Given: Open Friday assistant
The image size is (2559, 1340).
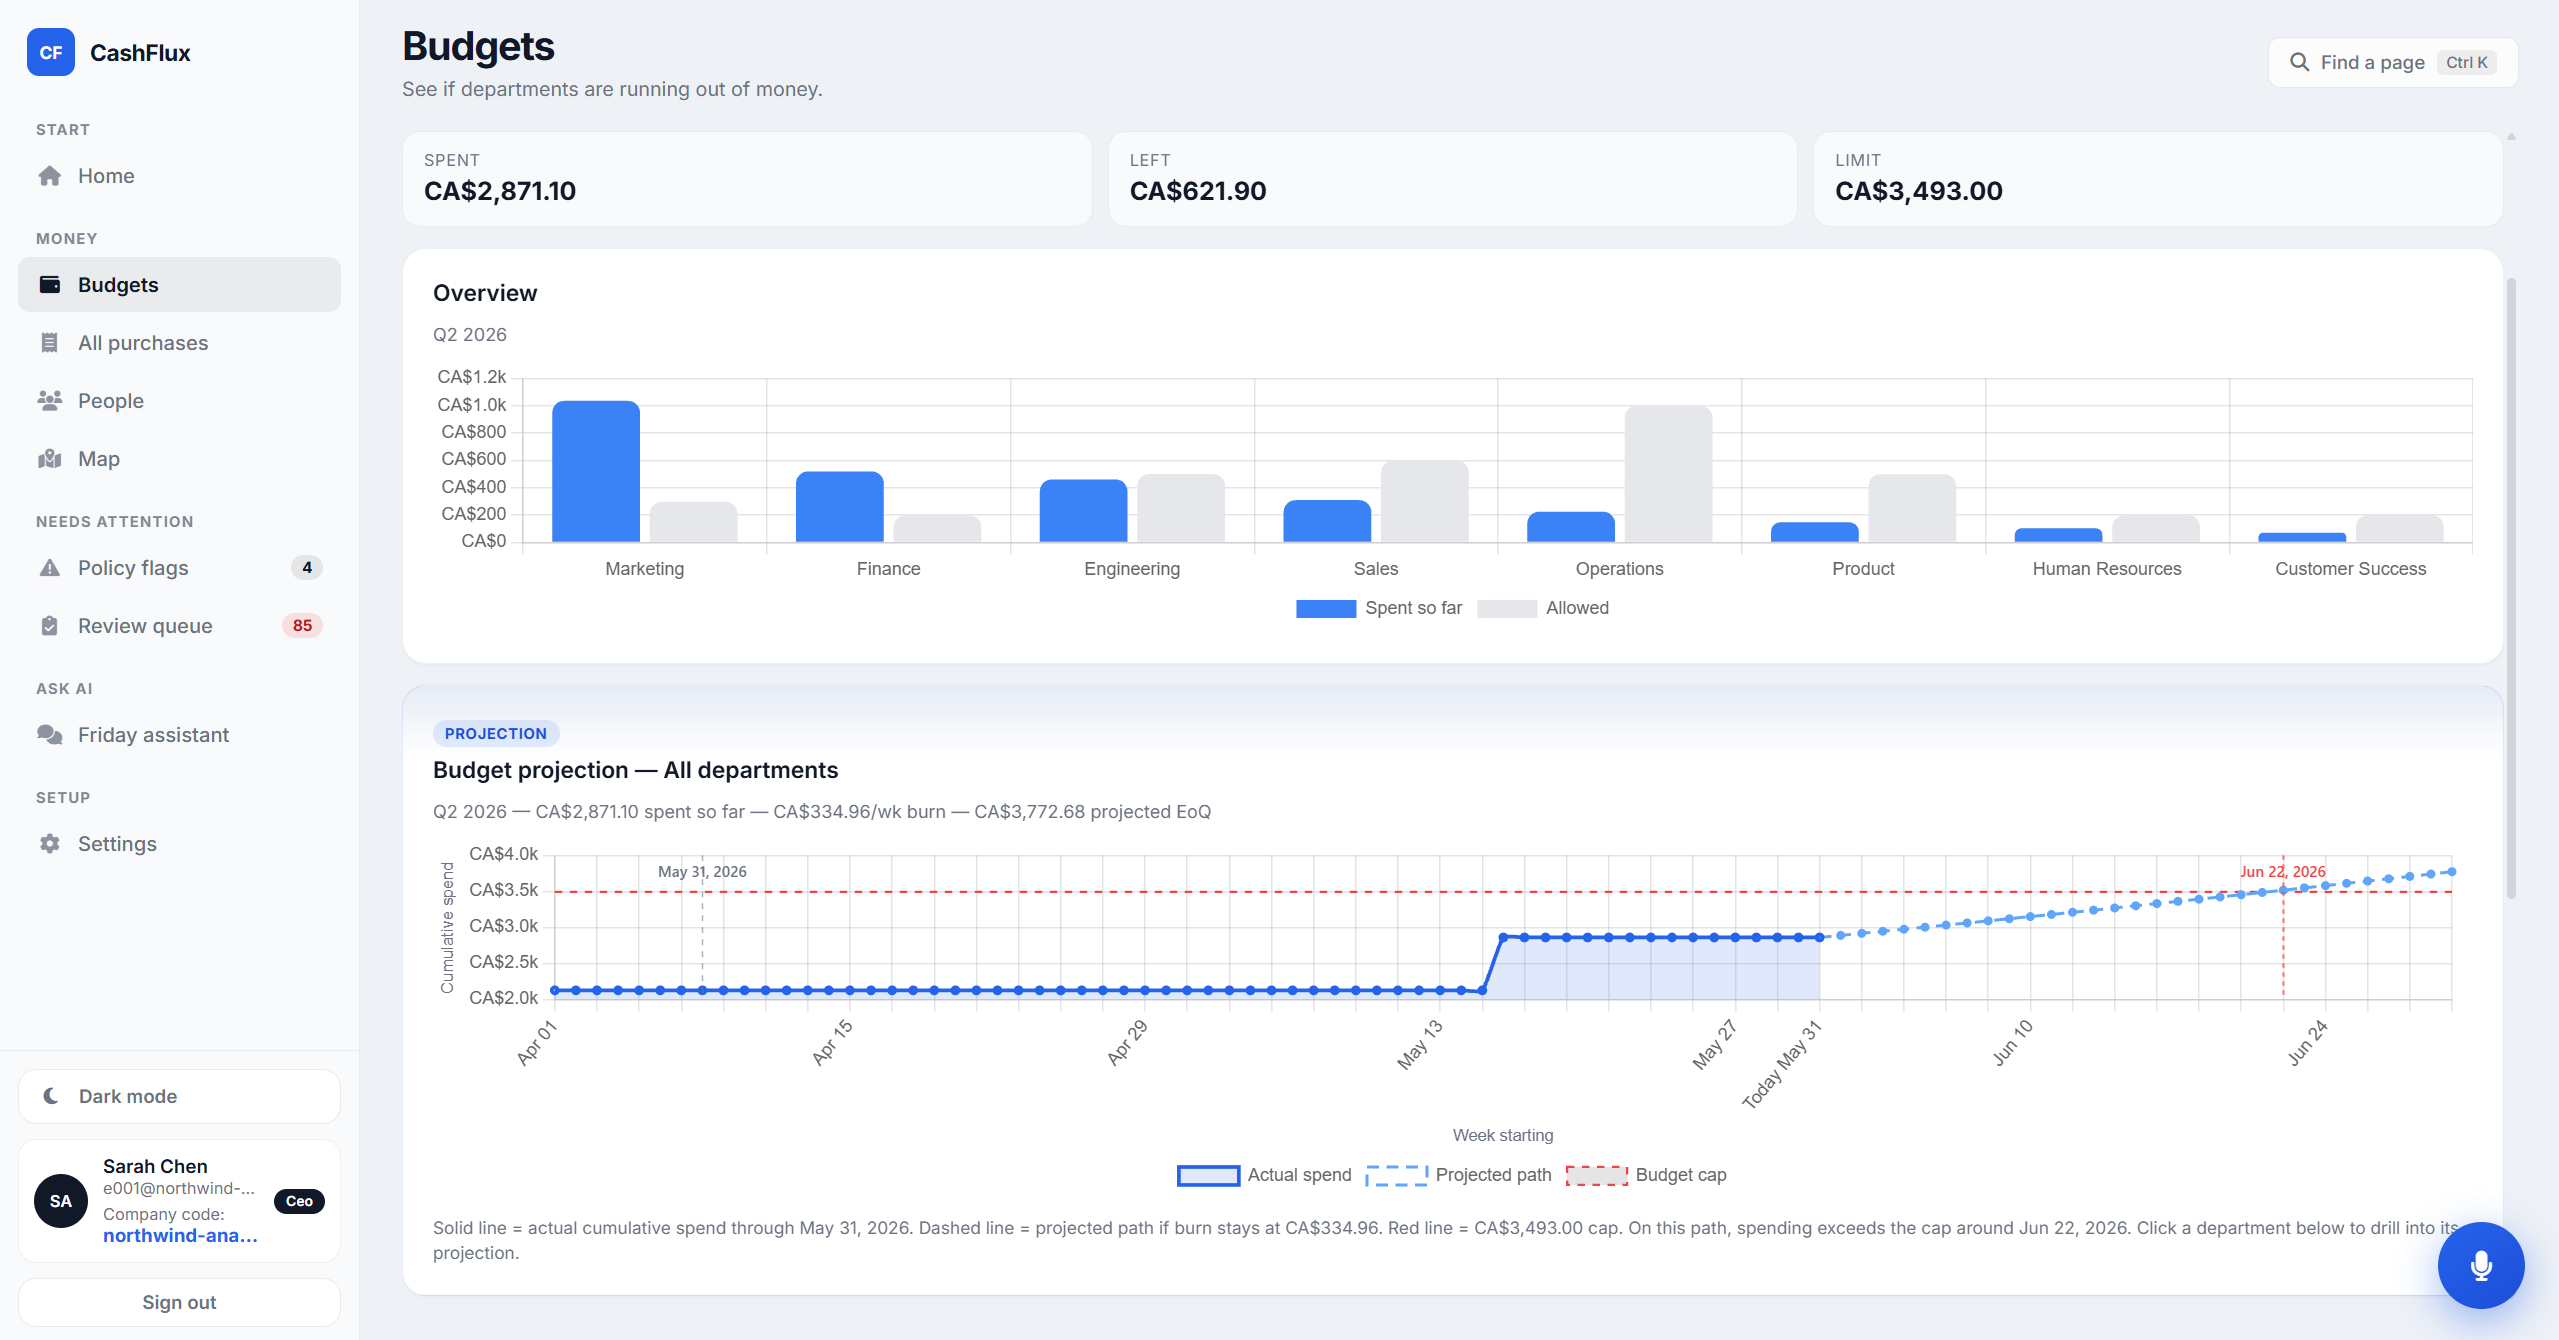Looking at the screenshot, I should [179, 735].
